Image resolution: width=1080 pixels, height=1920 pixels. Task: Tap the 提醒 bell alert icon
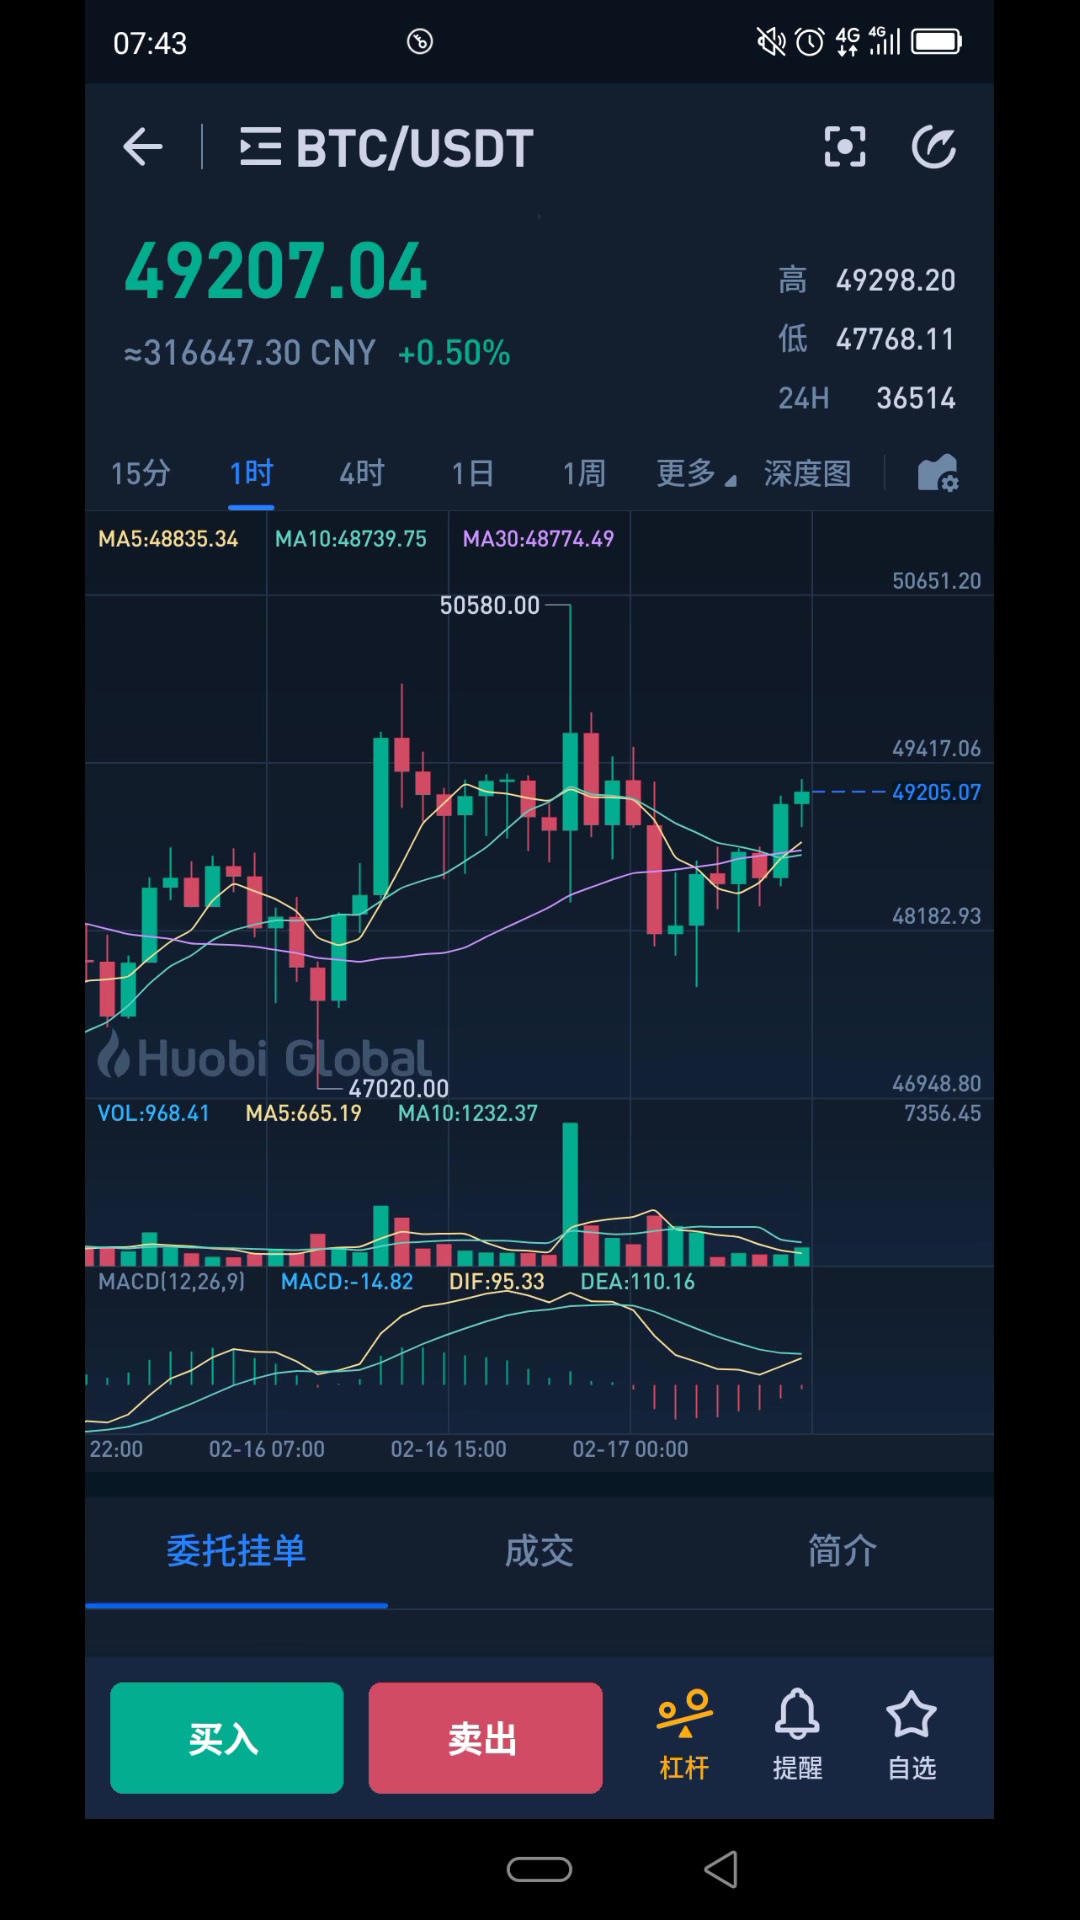[797, 1737]
